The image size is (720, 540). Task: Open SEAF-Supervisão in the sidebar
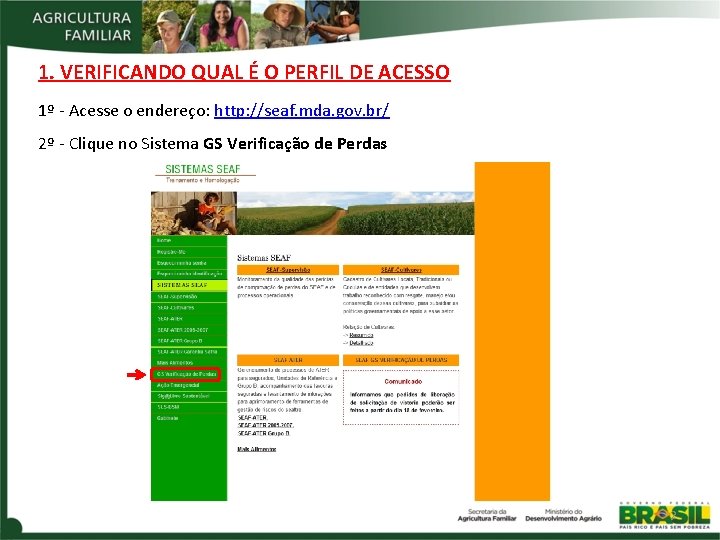click(x=177, y=297)
